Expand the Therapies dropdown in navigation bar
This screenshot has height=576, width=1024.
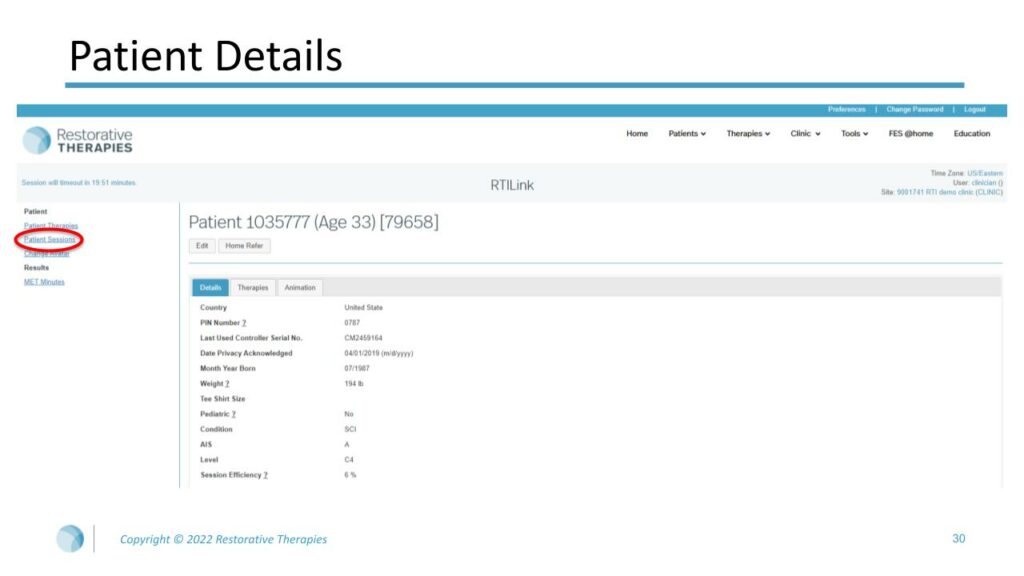(x=748, y=134)
